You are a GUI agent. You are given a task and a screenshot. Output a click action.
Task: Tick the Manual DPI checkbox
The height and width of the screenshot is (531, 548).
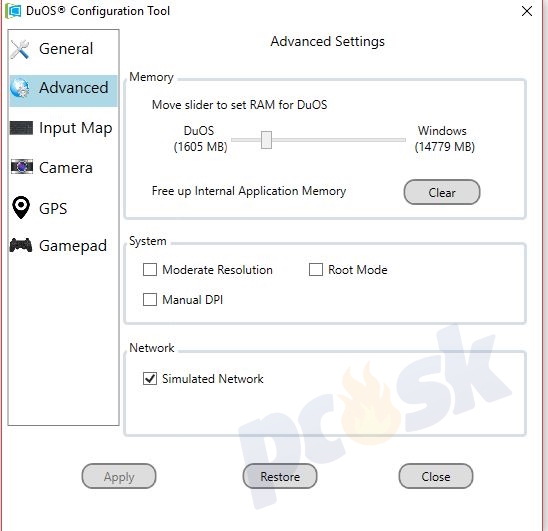click(150, 299)
